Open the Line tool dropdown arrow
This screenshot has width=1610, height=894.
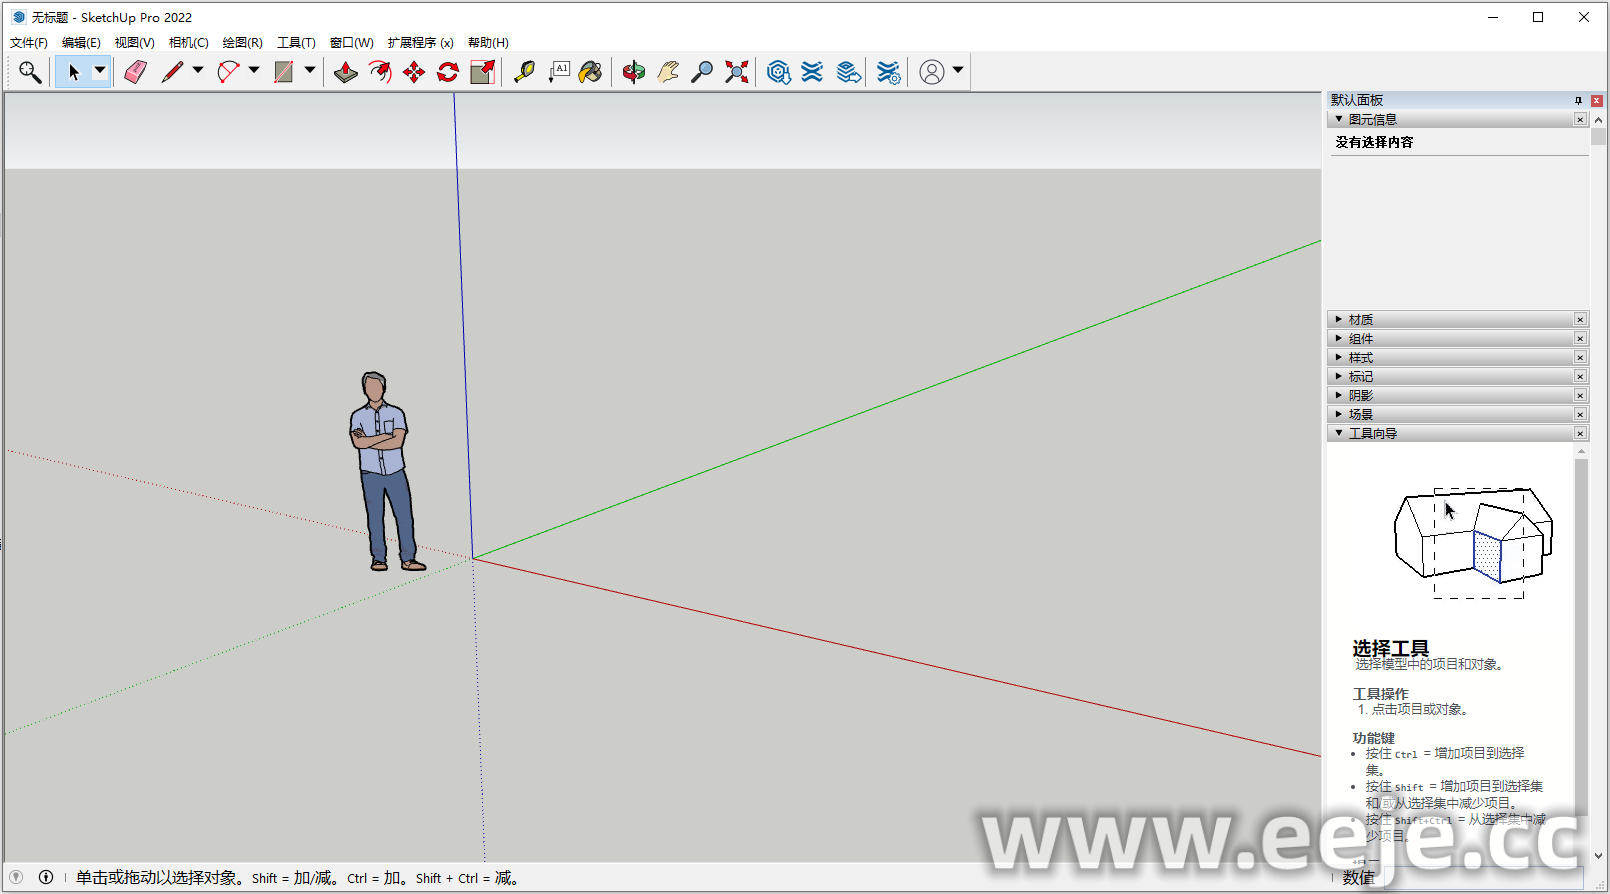[198, 70]
